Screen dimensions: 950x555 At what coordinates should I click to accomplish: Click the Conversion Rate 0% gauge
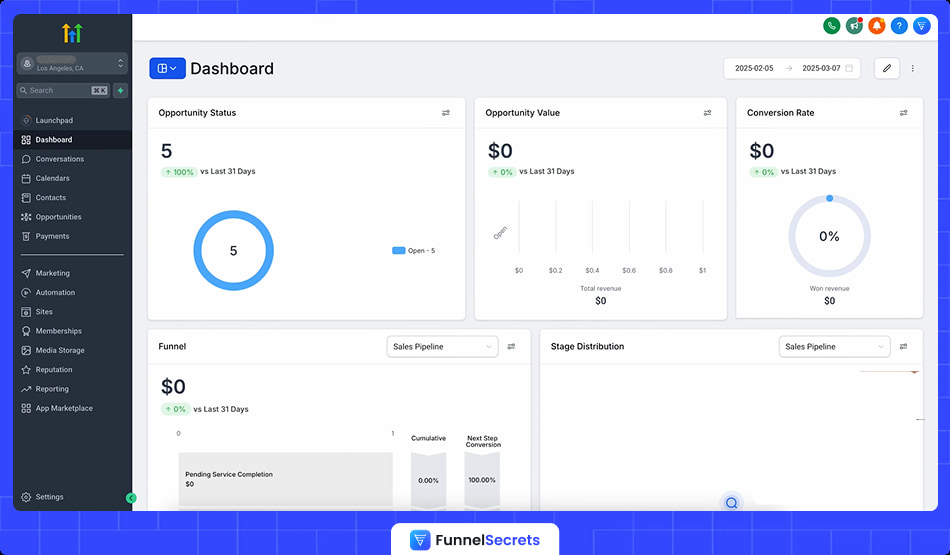click(x=829, y=236)
